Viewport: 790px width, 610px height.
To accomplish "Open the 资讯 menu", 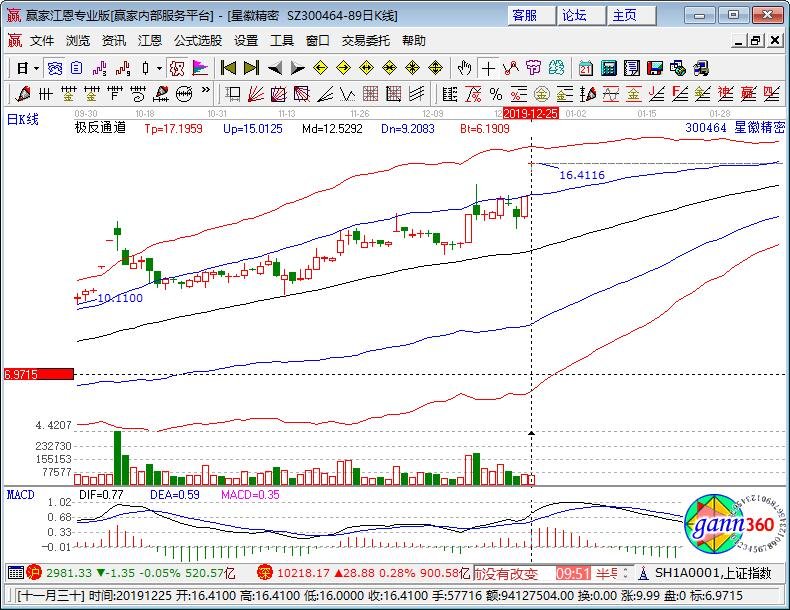I will (114, 41).
